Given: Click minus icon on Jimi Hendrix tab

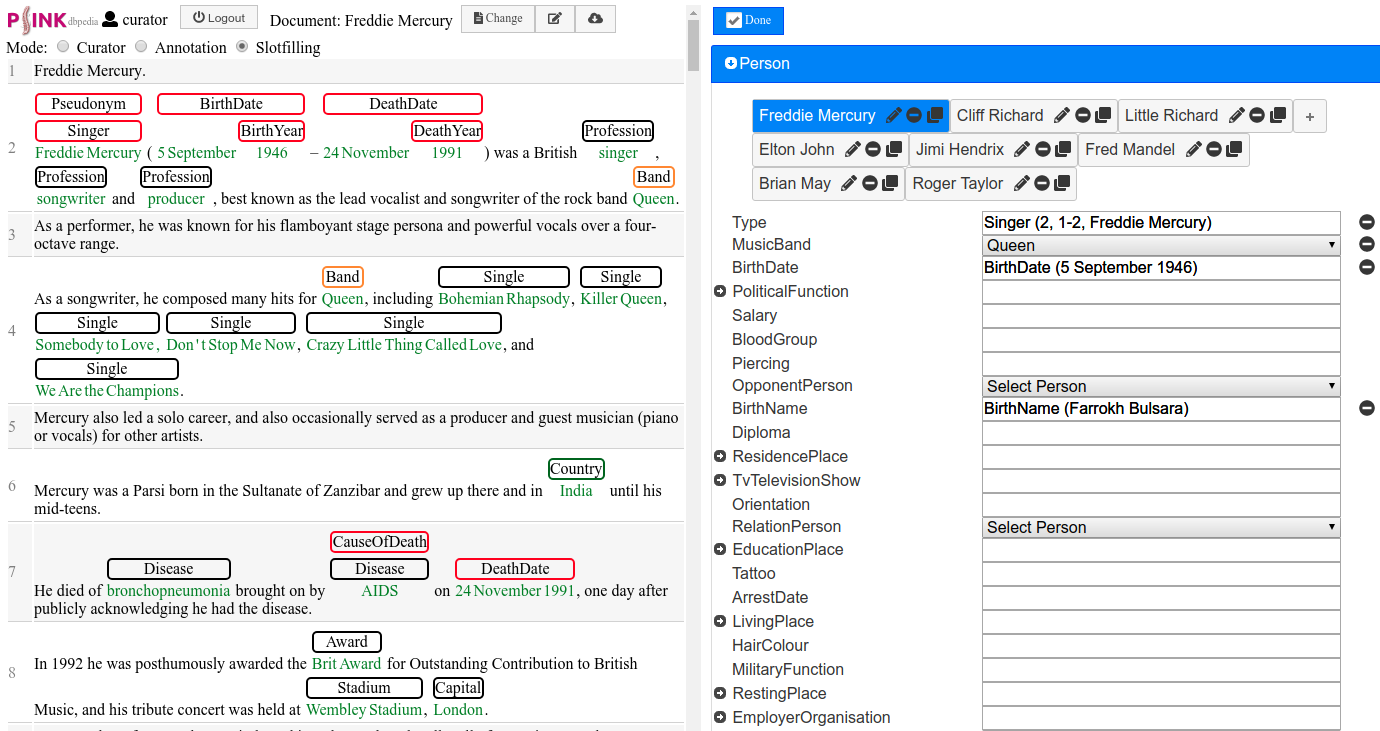Looking at the screenshot, I should 1042,150.
